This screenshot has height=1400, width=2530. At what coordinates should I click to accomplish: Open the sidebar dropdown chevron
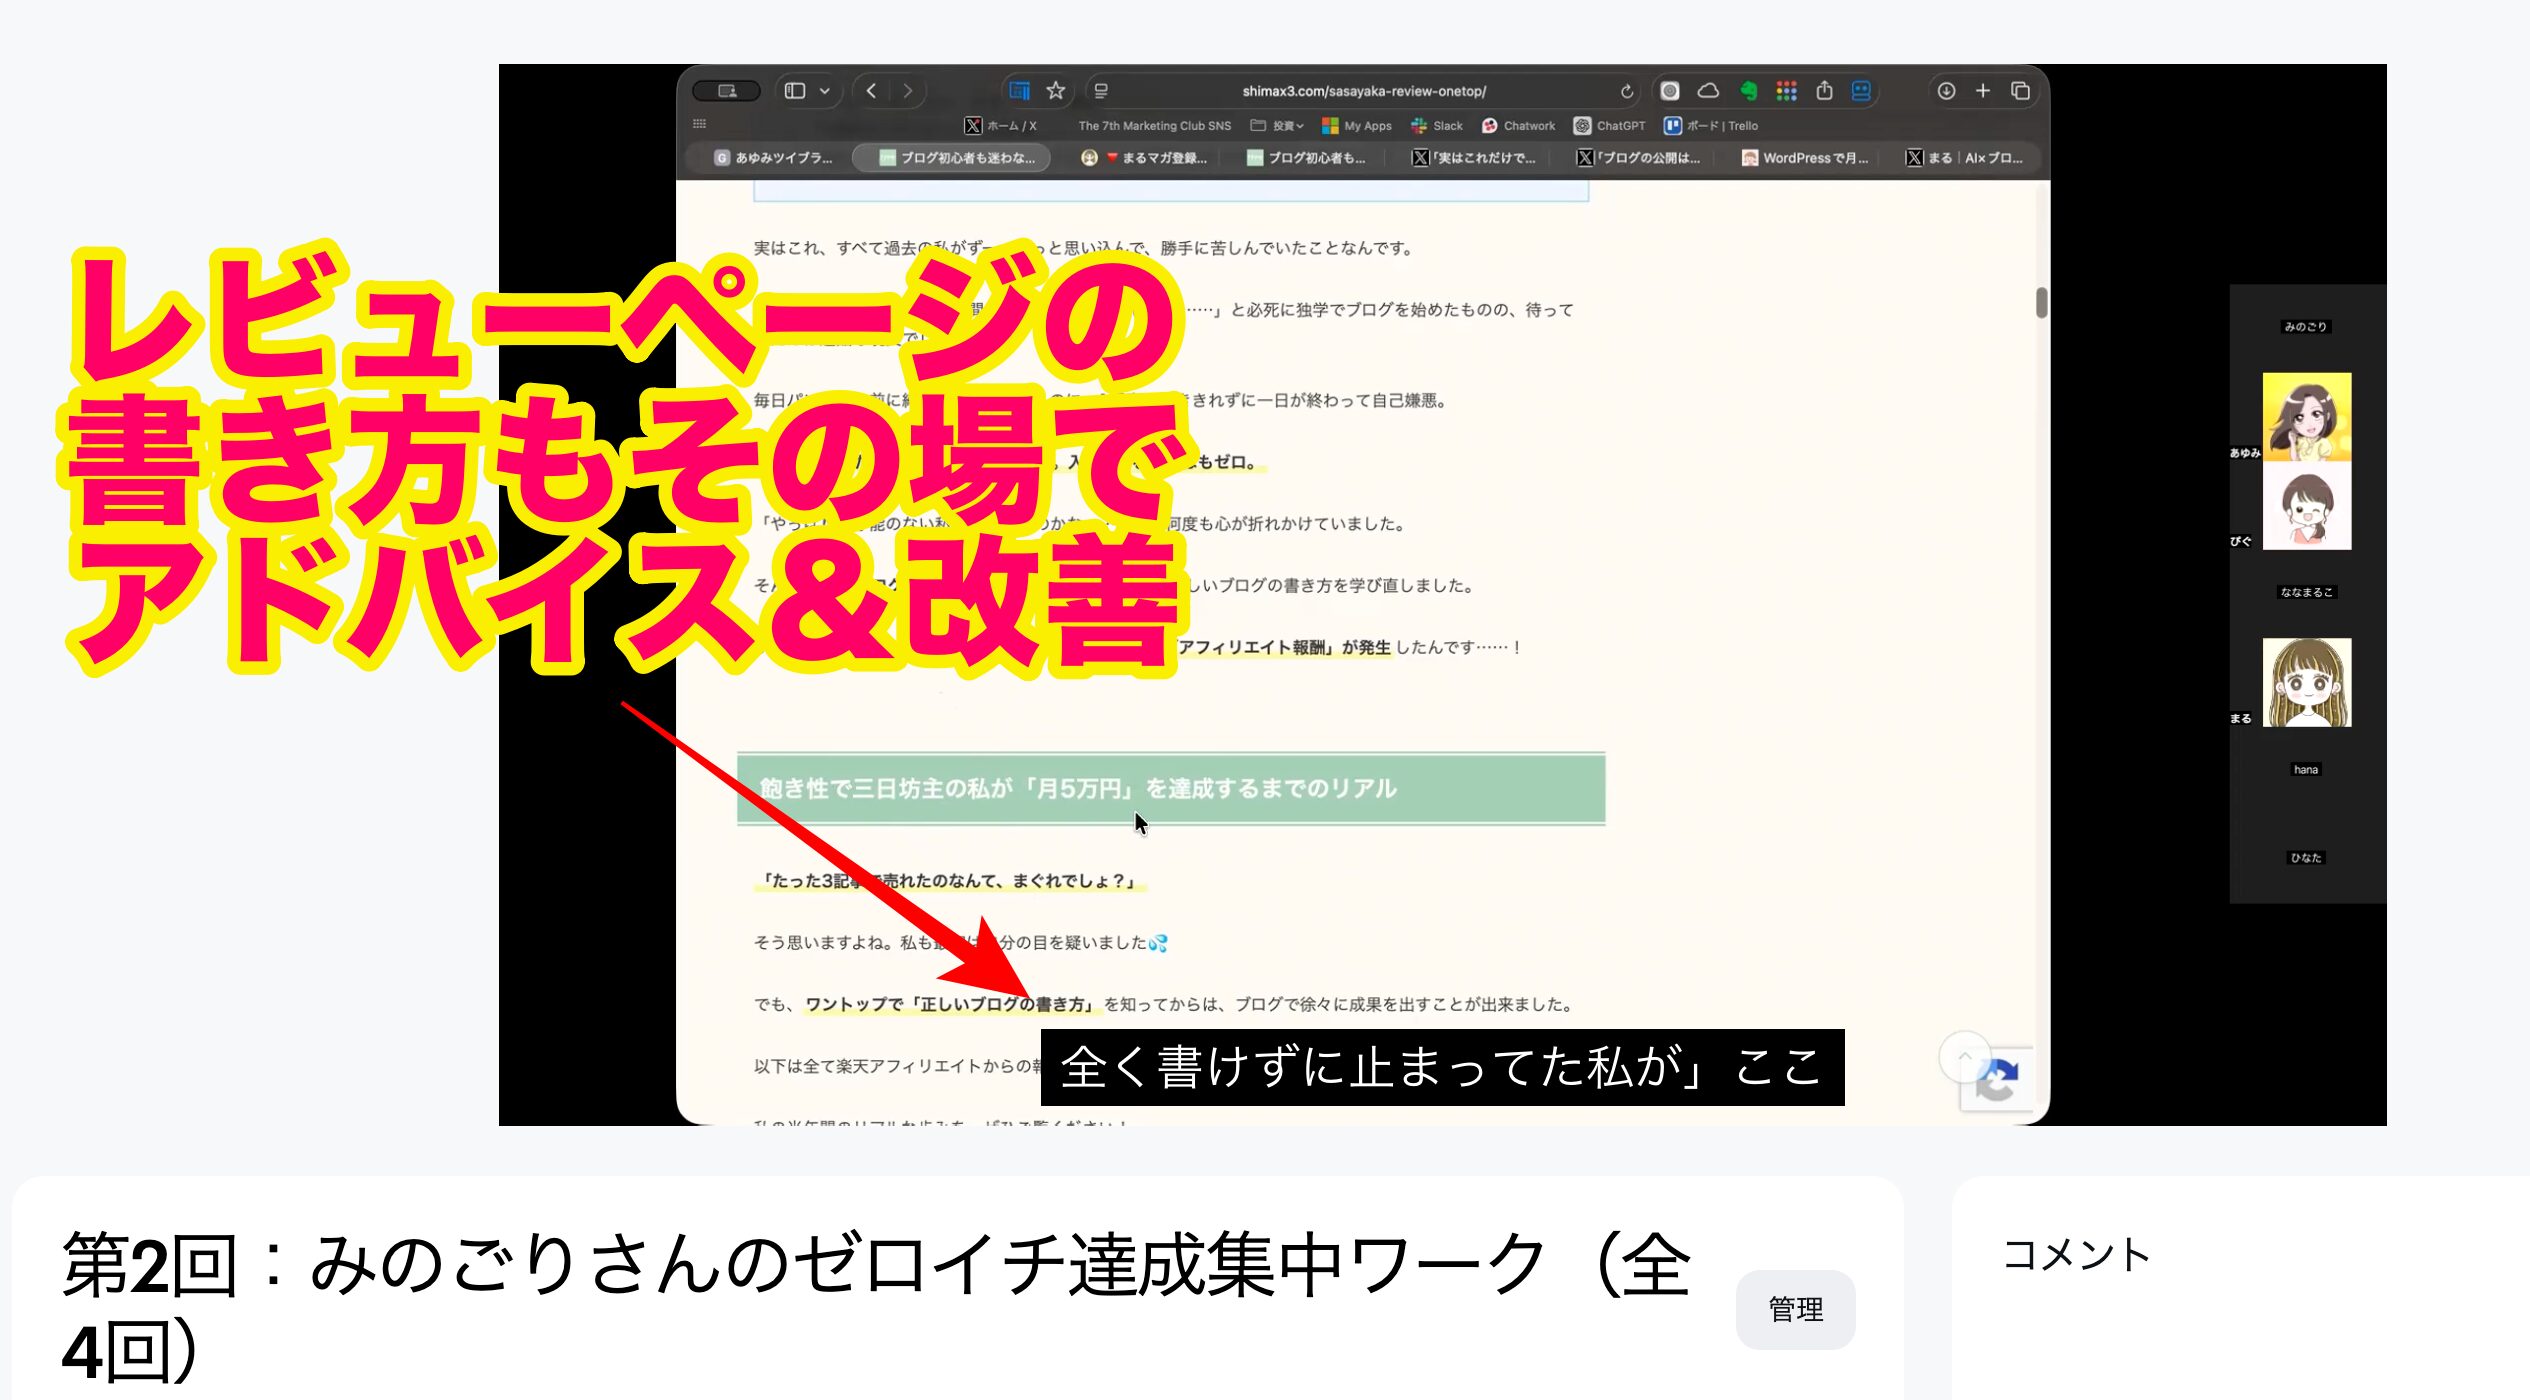coord(825,91)
